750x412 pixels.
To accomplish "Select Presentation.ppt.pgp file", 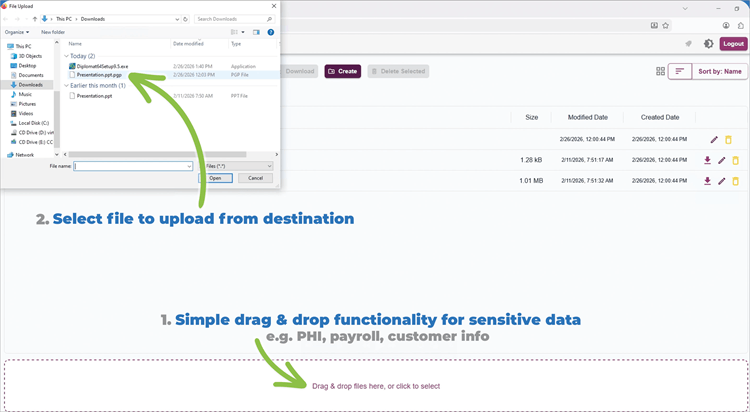I will (x=99, y=75).
